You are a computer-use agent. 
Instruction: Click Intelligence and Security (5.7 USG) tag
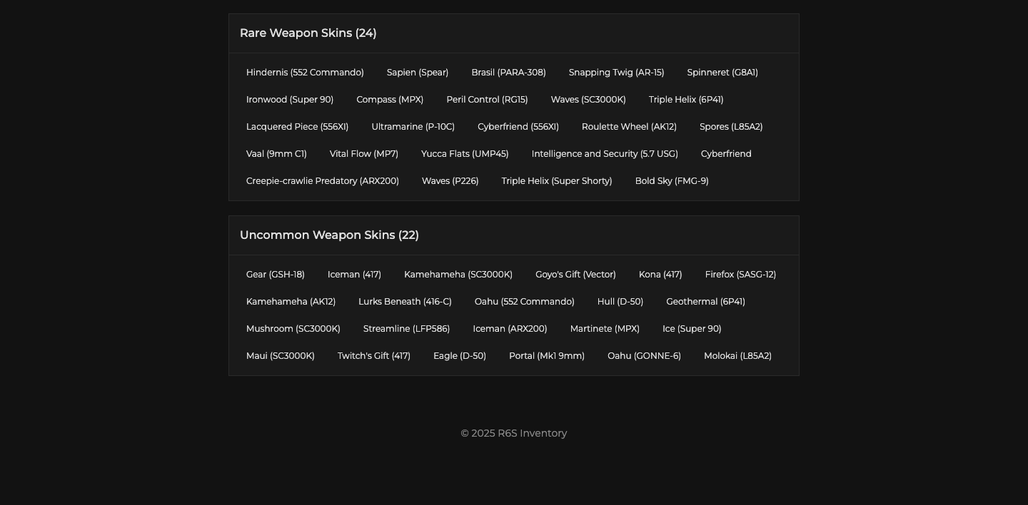[x=605, y=154]
